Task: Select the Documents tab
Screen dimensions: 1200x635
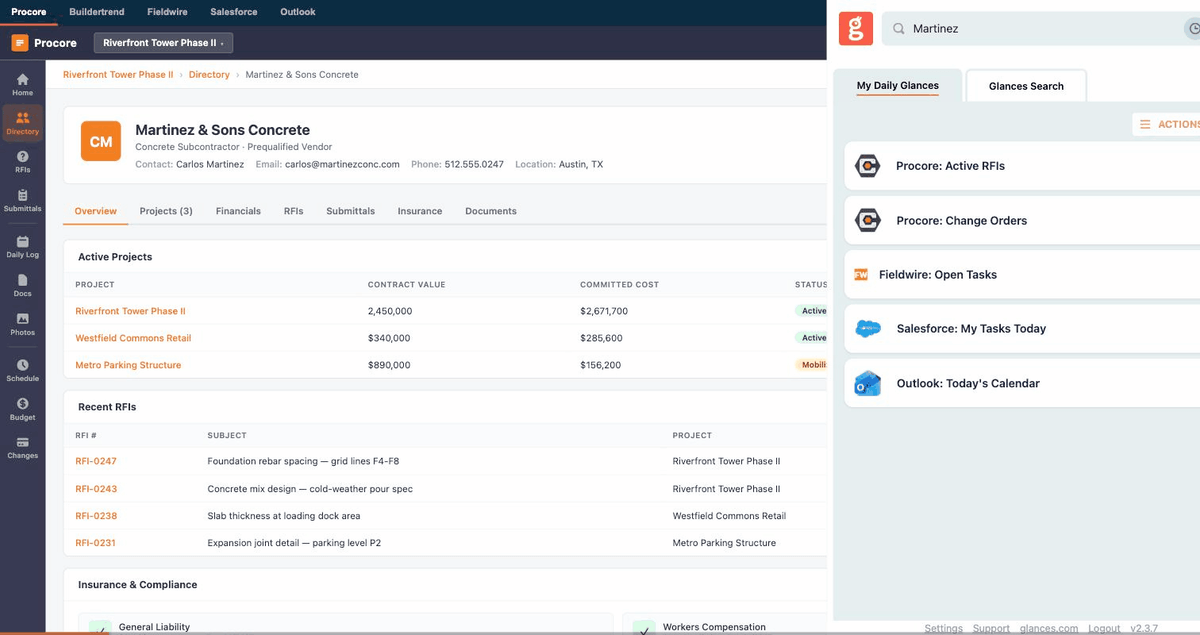Action: coord(491,211)
